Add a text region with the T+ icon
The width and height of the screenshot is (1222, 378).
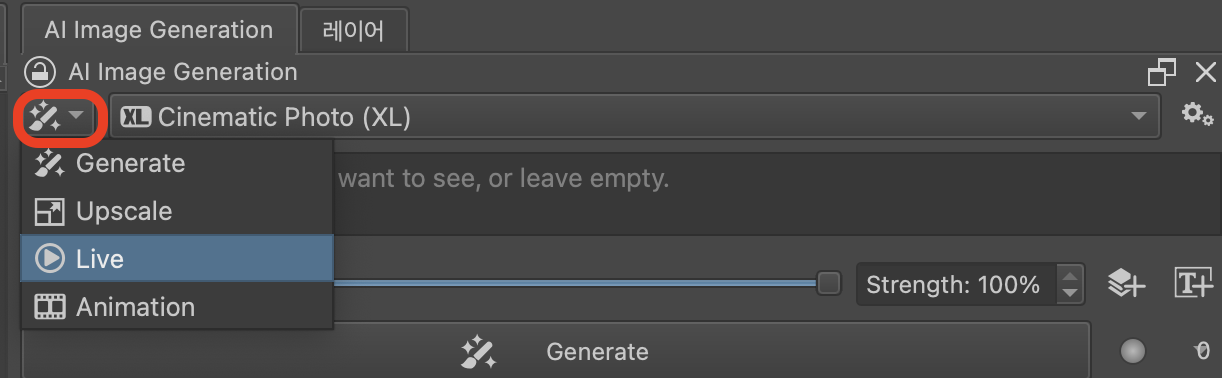click(1192, 284)
